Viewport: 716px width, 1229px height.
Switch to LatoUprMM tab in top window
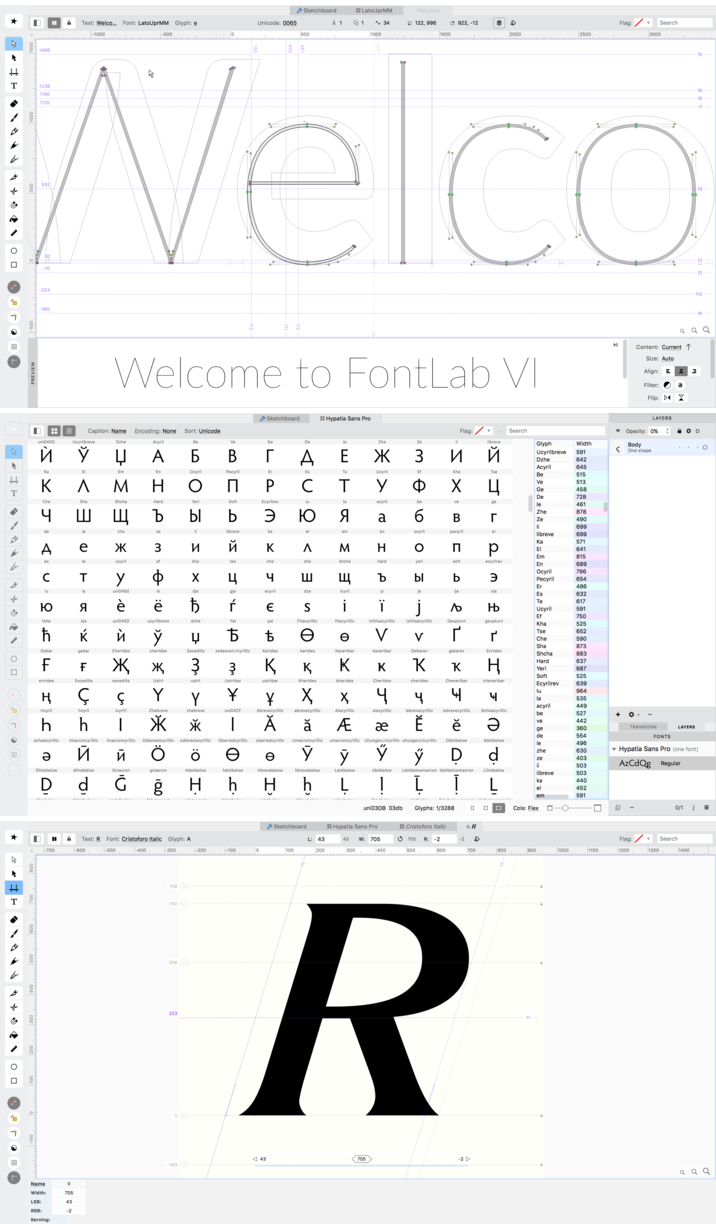pos(373,10)
